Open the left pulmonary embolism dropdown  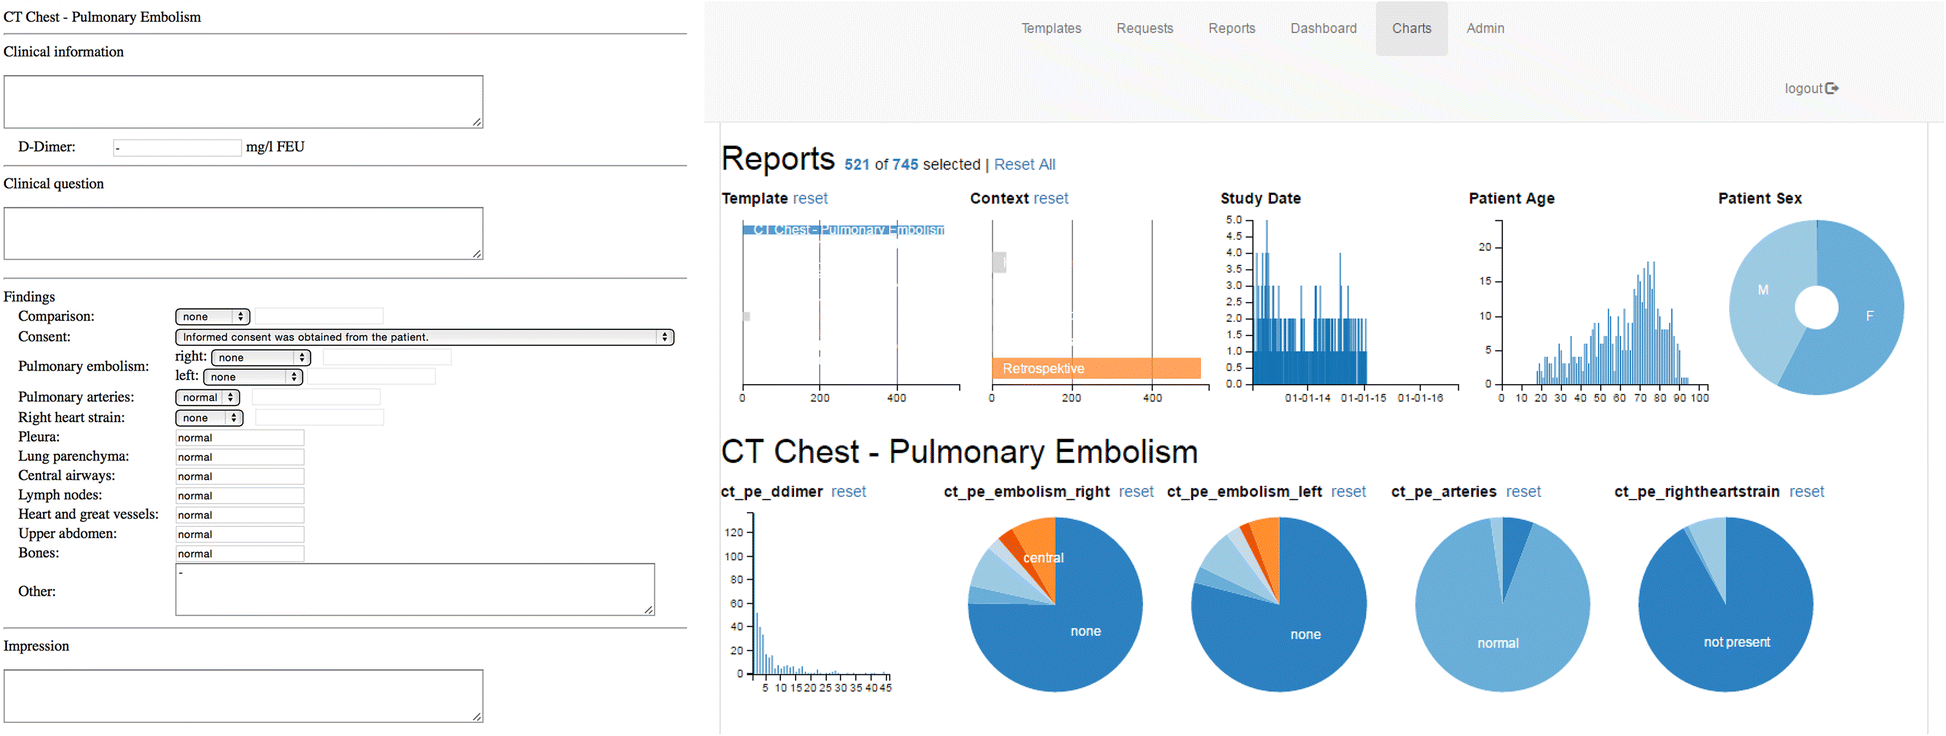tap(253, 377)
